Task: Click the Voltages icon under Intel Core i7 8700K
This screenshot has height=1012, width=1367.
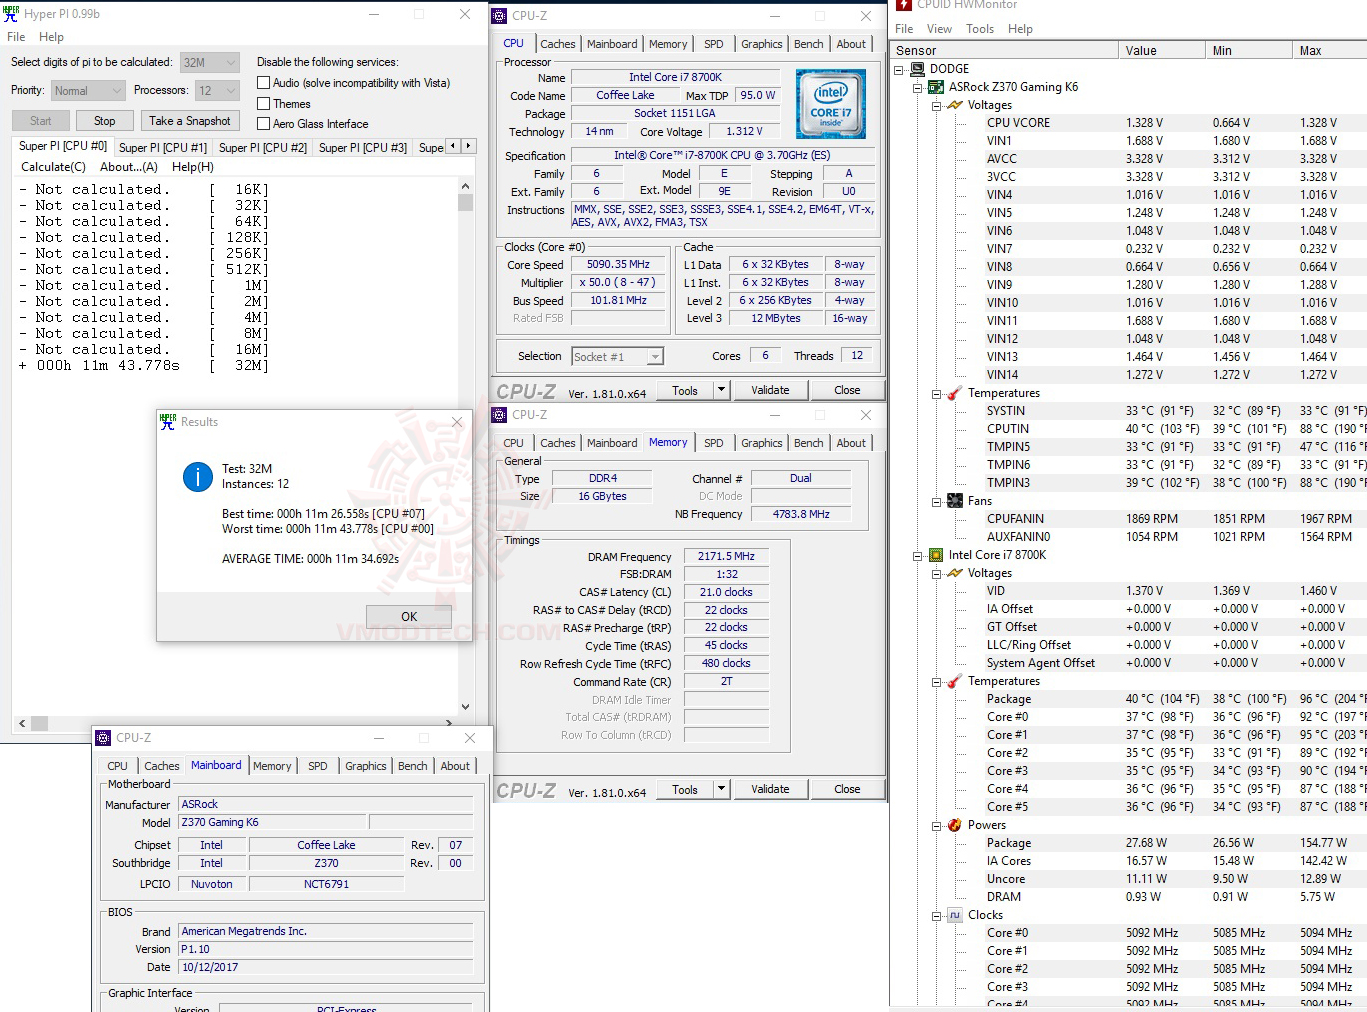Action: coord(954,573)
